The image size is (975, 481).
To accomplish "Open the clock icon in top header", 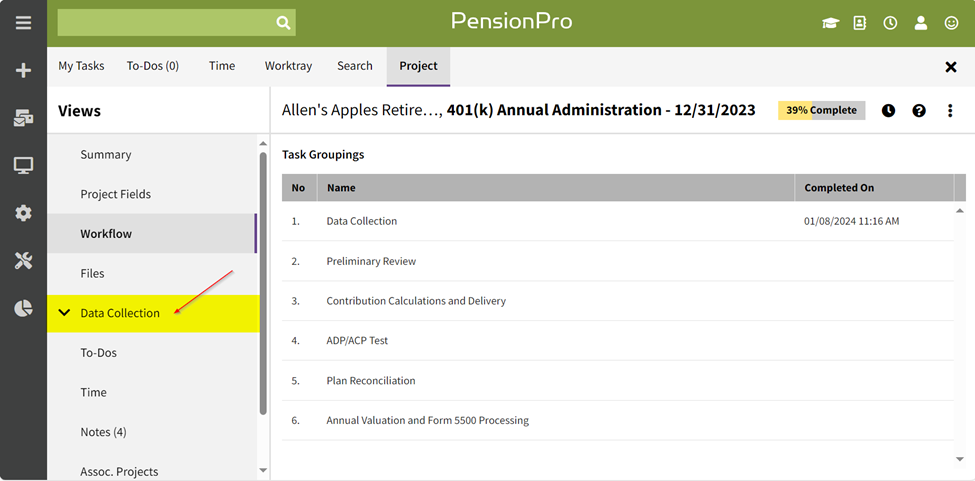I will (890, 23).
